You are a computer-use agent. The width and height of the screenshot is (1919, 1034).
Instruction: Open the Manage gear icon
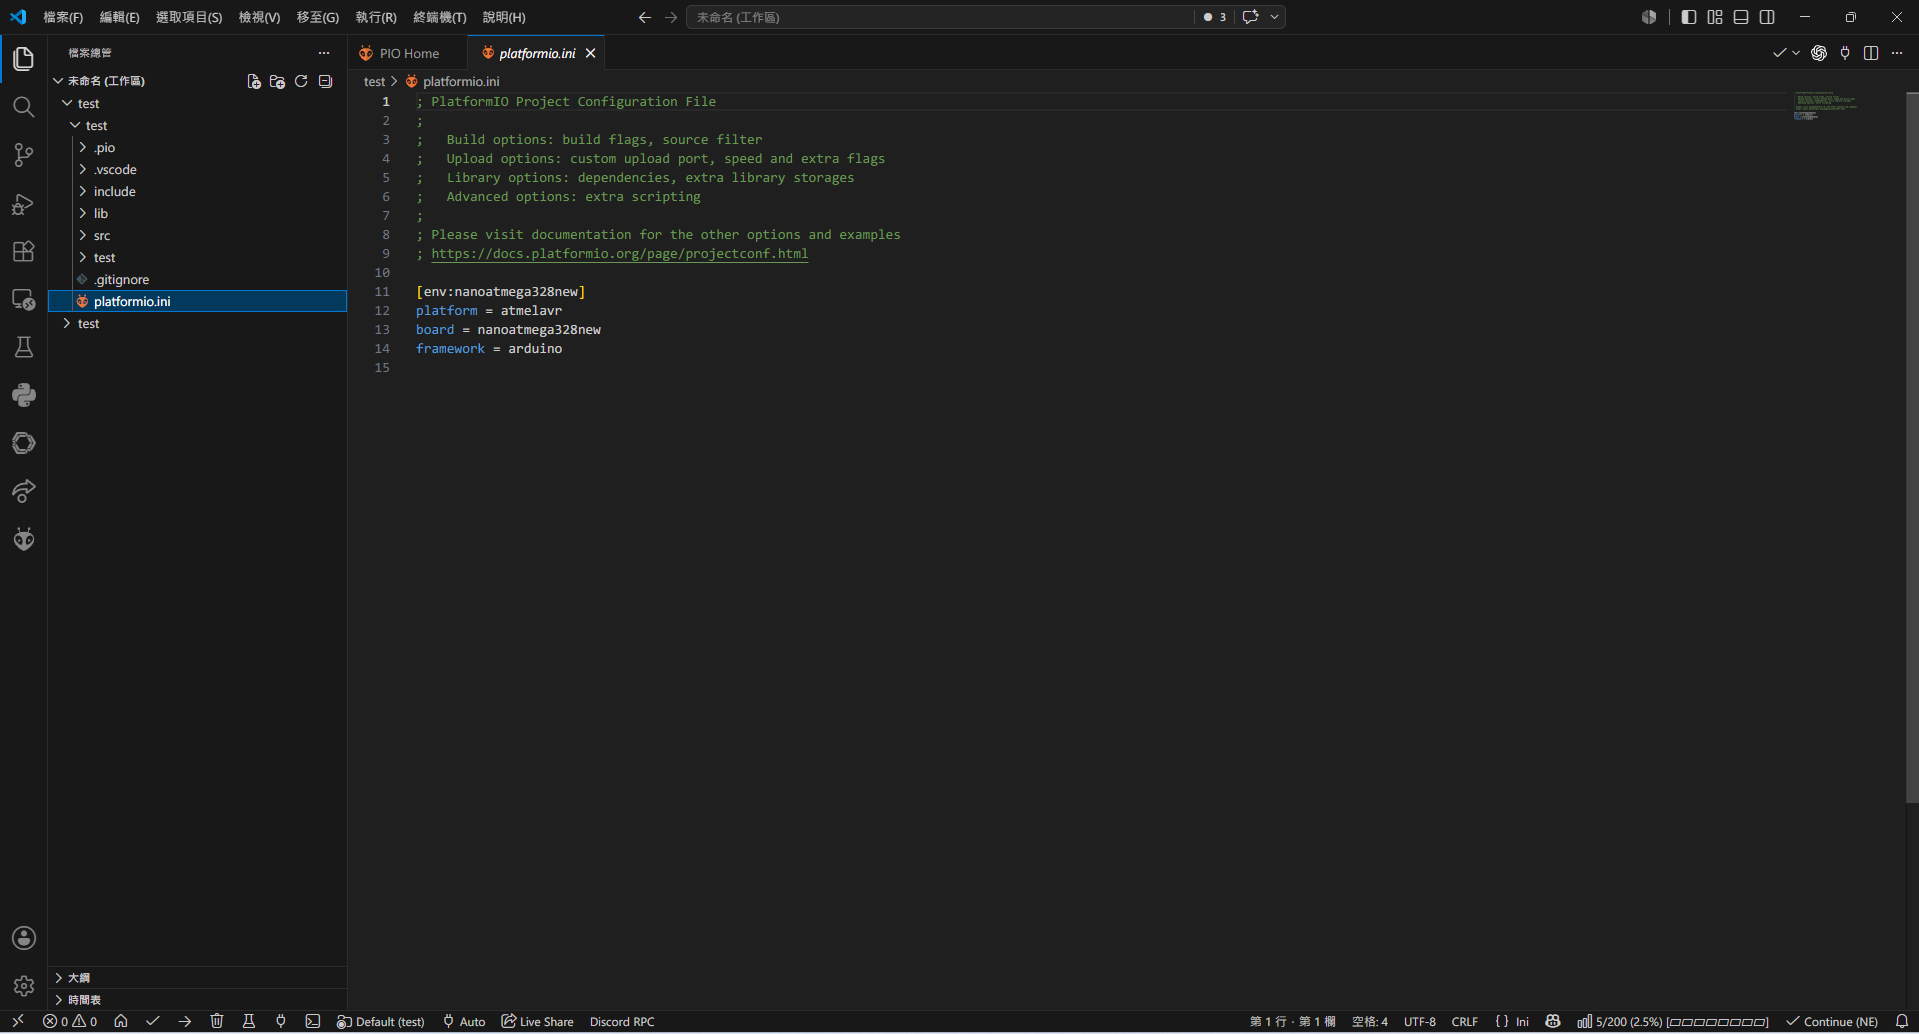tap(23, 986)
